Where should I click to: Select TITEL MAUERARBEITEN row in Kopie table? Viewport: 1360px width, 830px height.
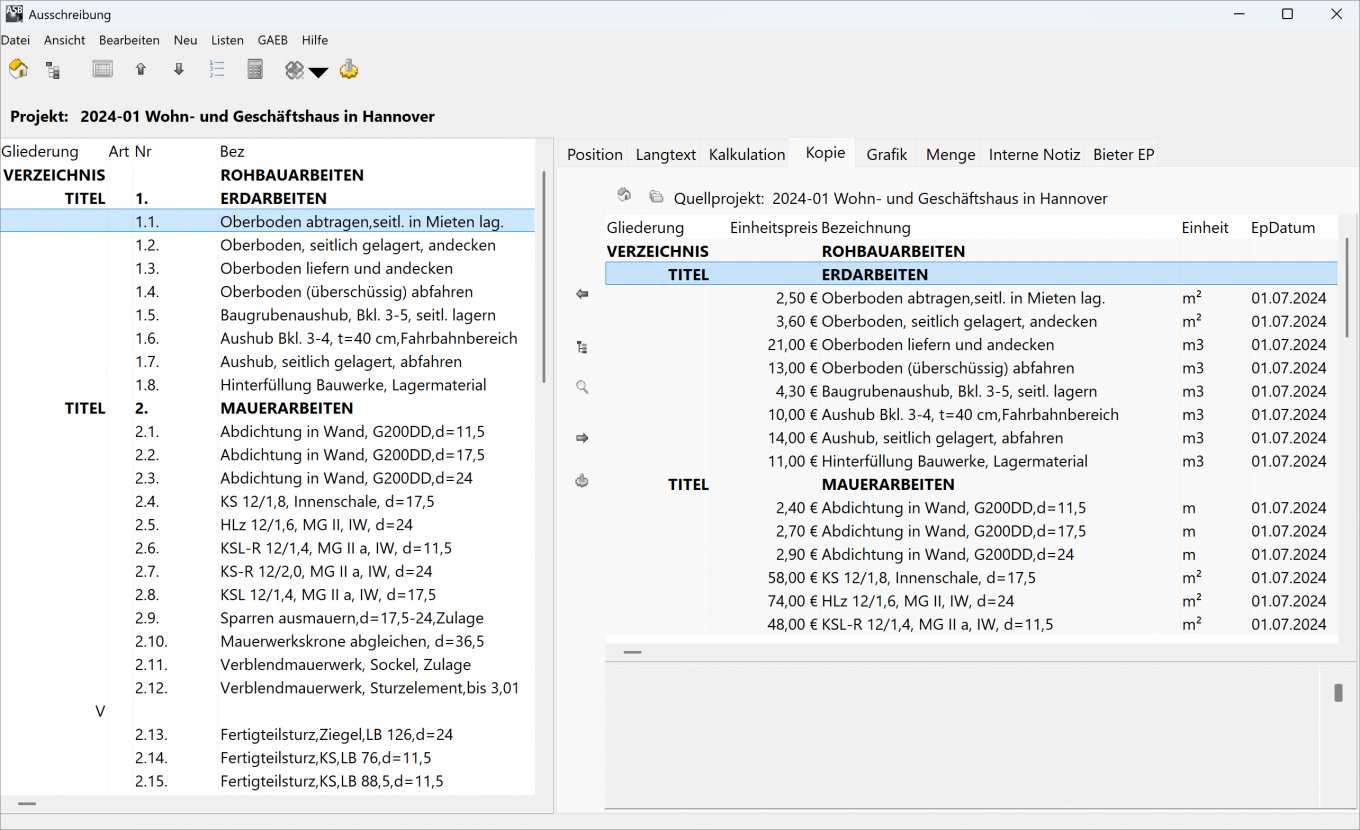pos(971,484)
